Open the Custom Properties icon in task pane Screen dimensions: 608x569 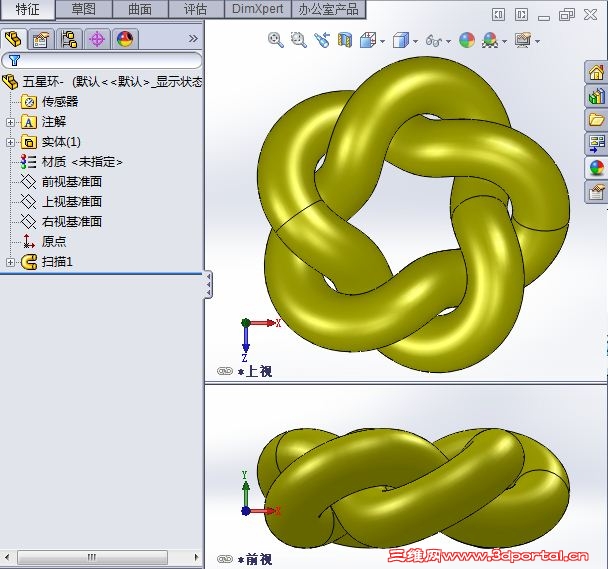coord(596,192)
